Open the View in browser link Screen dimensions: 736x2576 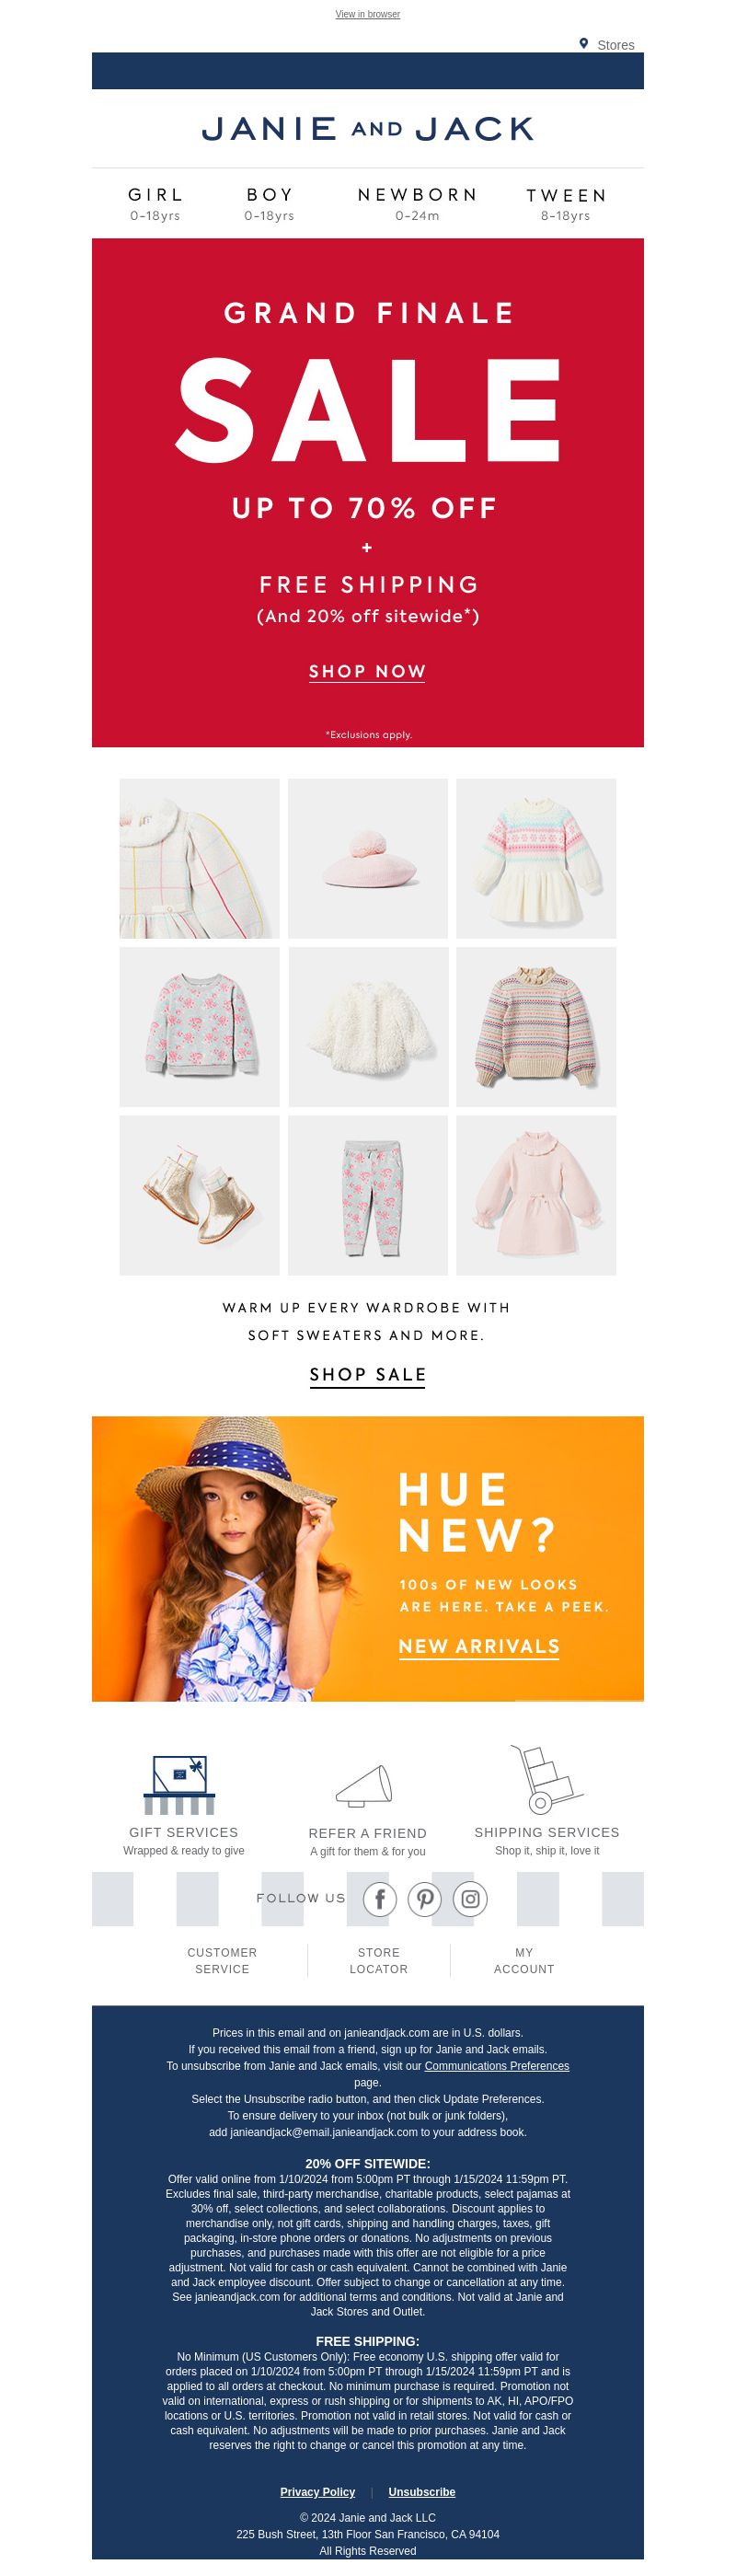click(368, 14)
